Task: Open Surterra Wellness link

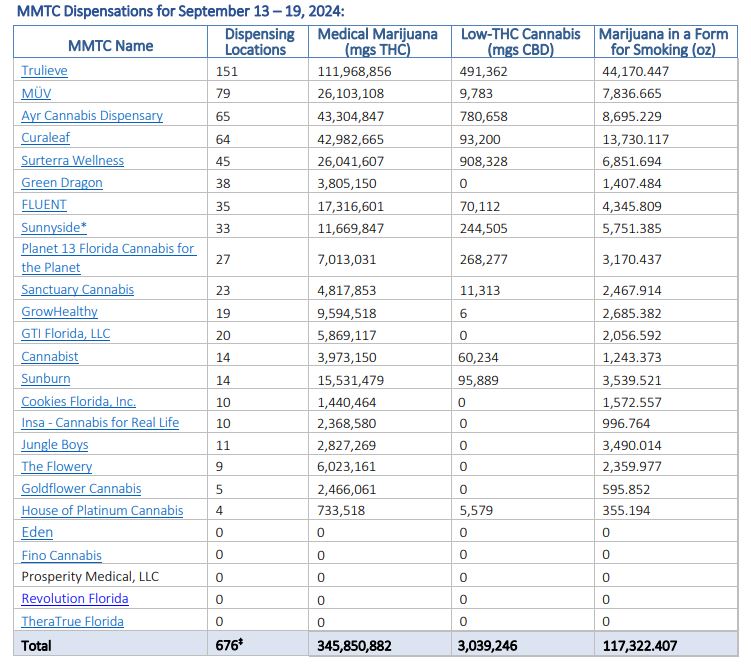Action: 73,160
